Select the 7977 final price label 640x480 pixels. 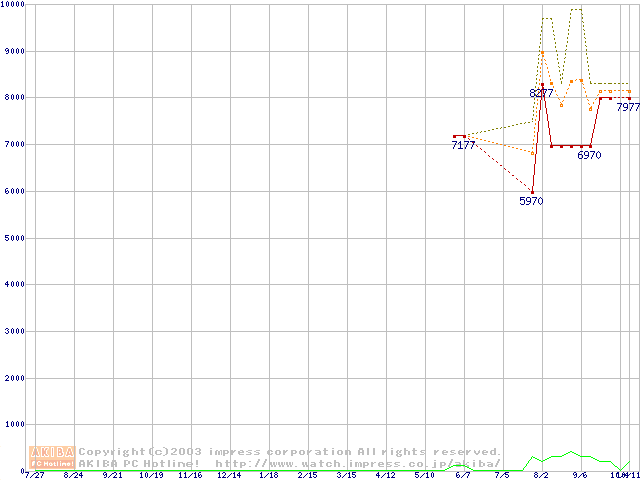(628, 107)
